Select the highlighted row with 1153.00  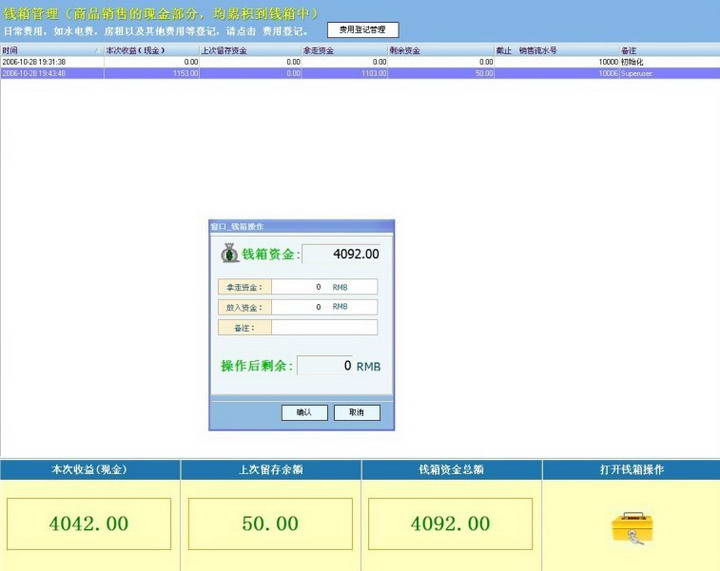[360, 73]
